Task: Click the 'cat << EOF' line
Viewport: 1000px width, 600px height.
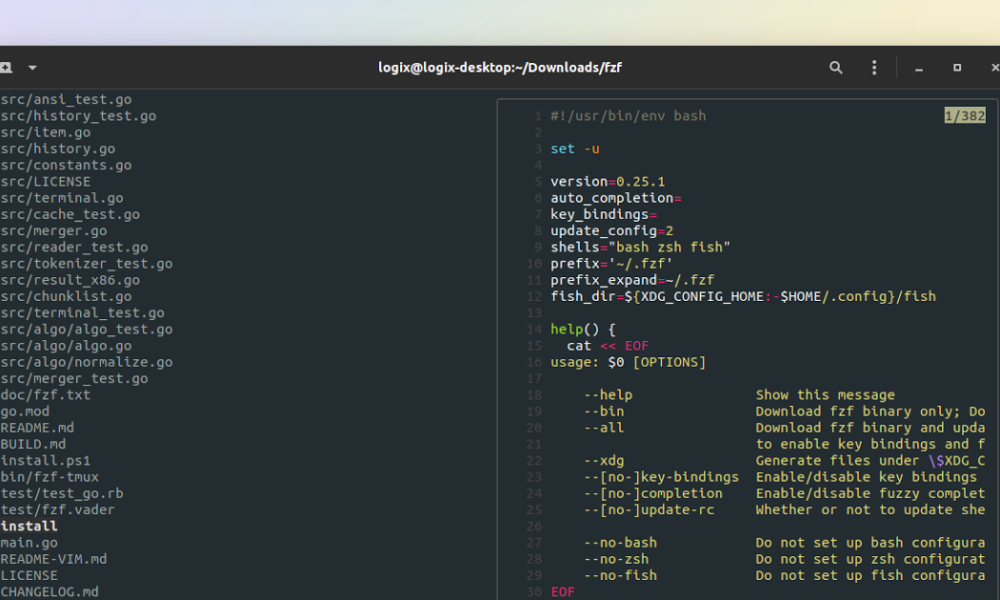Action: point(608,346)
